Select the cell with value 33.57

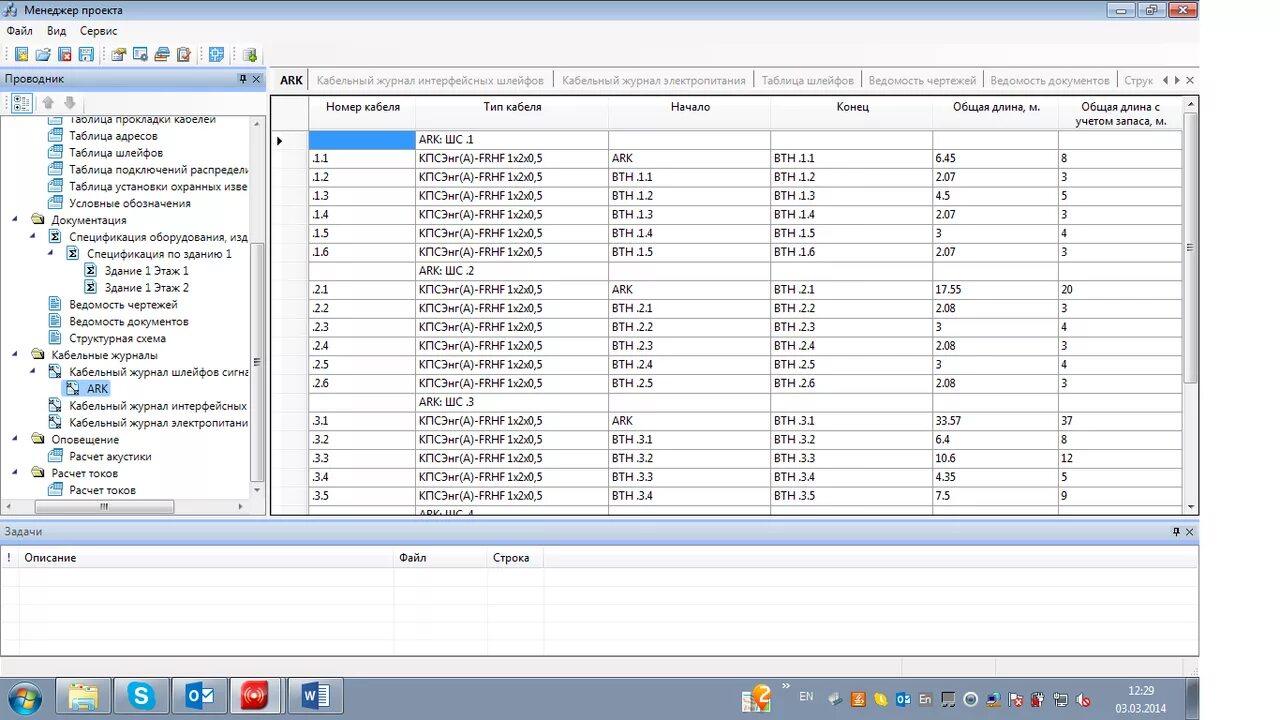(x=995, y=421)
